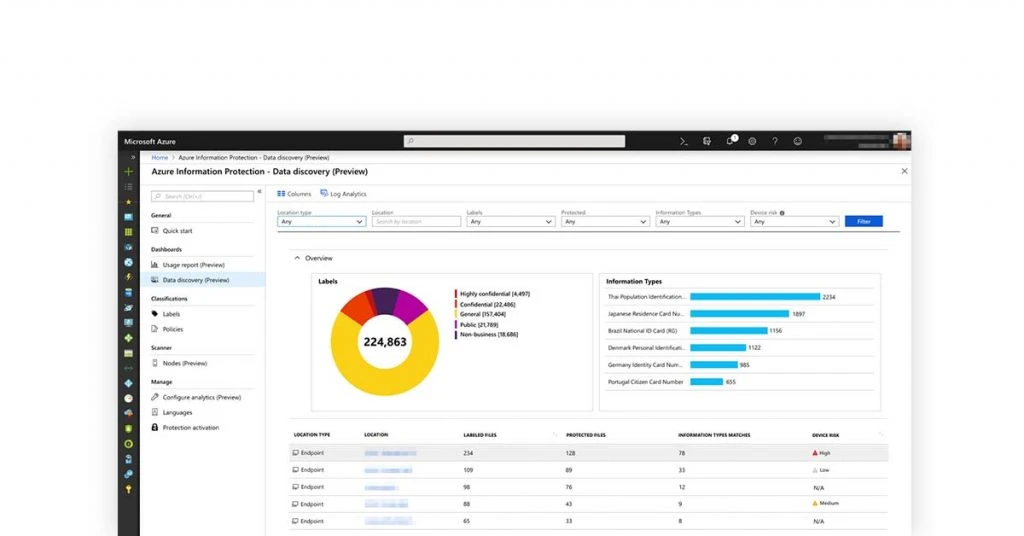1024x536 pixels.
Task: Click the Quick start icon
Action: click(x=155, y=230)
